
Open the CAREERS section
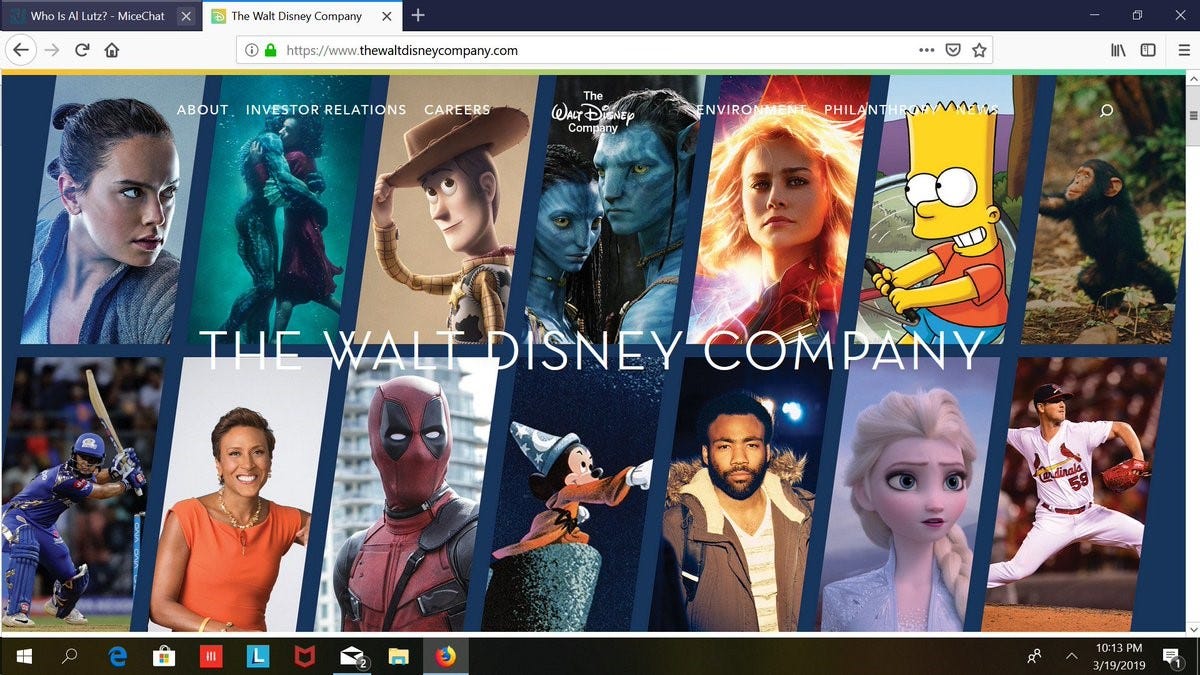[457, 110]
